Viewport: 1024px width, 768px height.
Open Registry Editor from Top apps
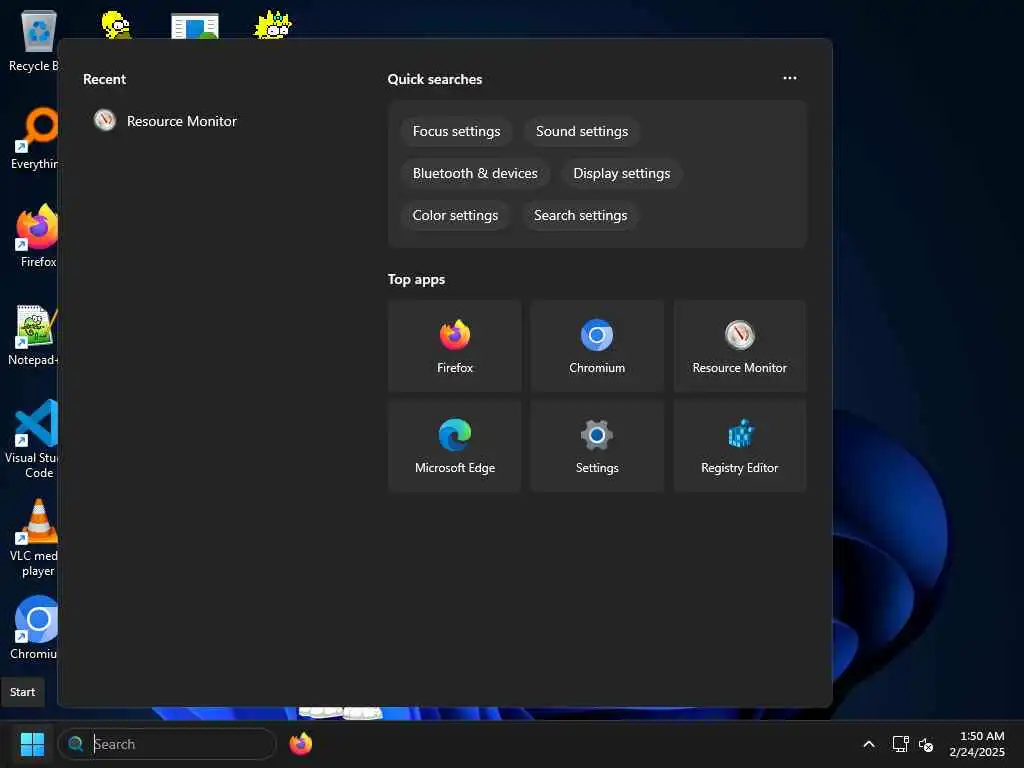point(739,446)
